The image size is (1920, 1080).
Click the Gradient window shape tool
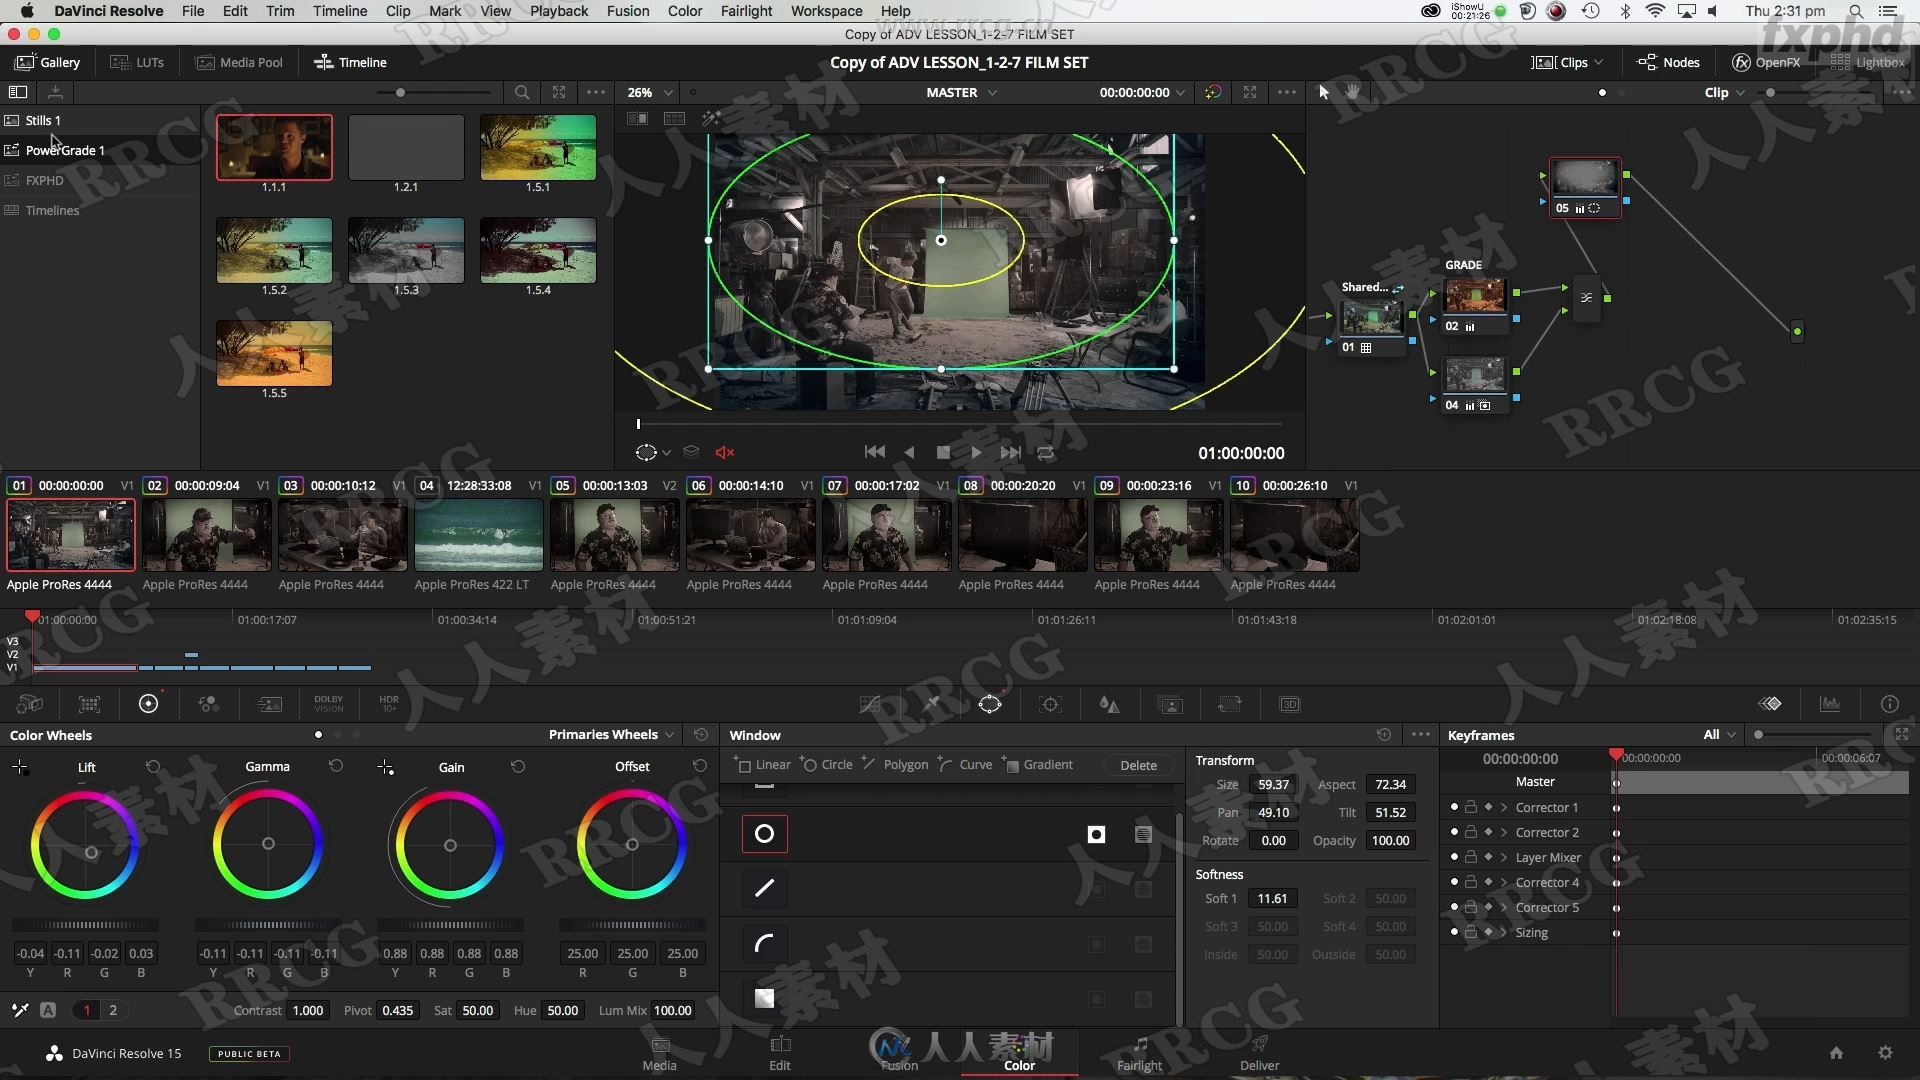(1048, 764)
